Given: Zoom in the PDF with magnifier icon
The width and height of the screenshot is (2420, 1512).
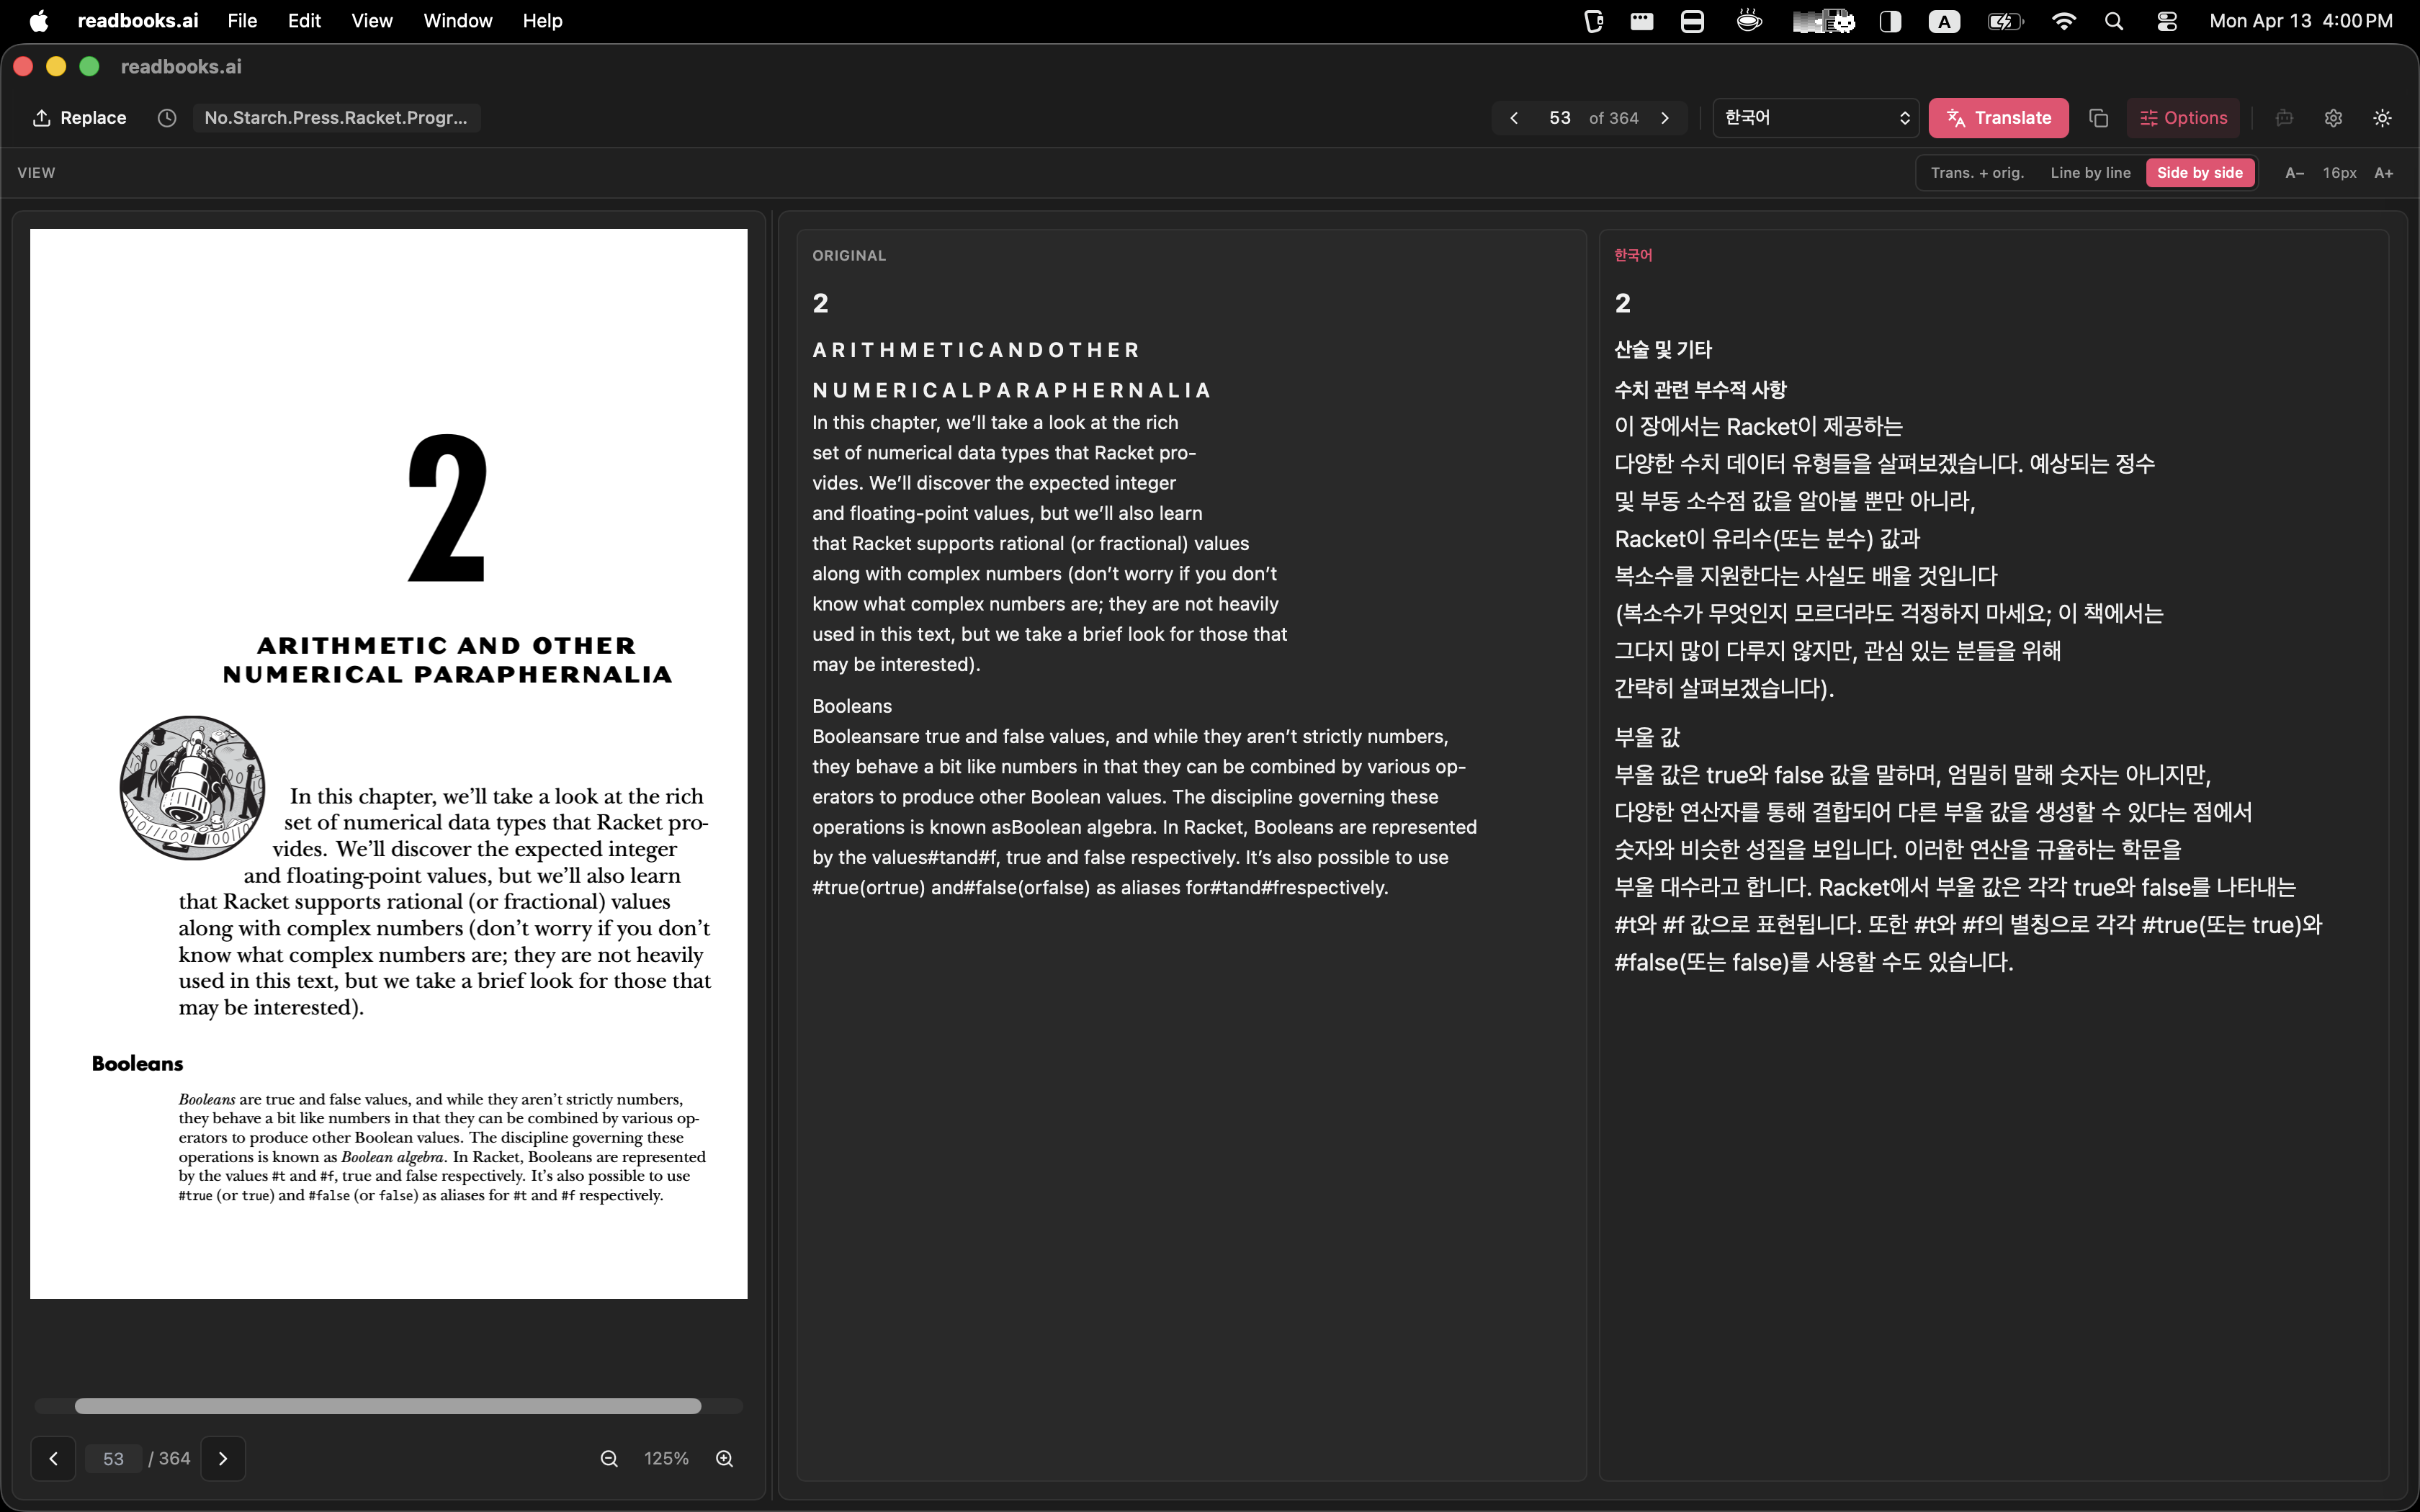Looking at the screenshot, I should (x=724, y=1458).
